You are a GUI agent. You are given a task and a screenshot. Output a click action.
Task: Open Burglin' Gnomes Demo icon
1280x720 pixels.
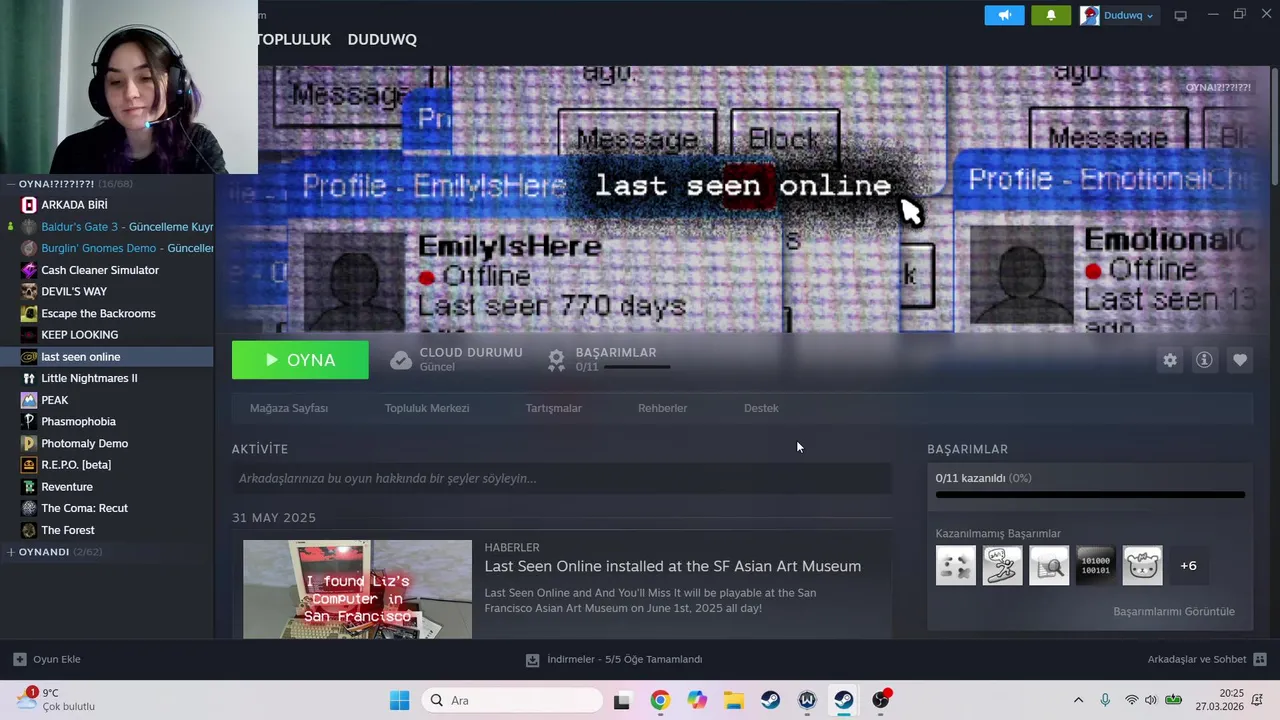29,248
